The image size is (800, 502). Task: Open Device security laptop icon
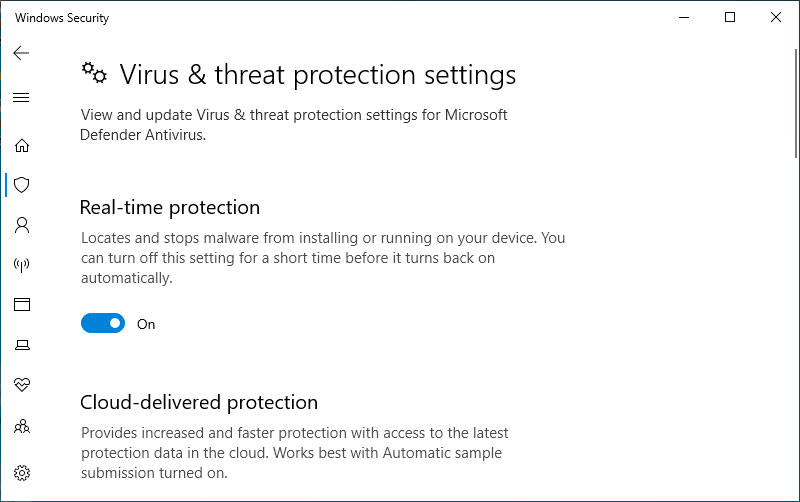coord(22,345)
